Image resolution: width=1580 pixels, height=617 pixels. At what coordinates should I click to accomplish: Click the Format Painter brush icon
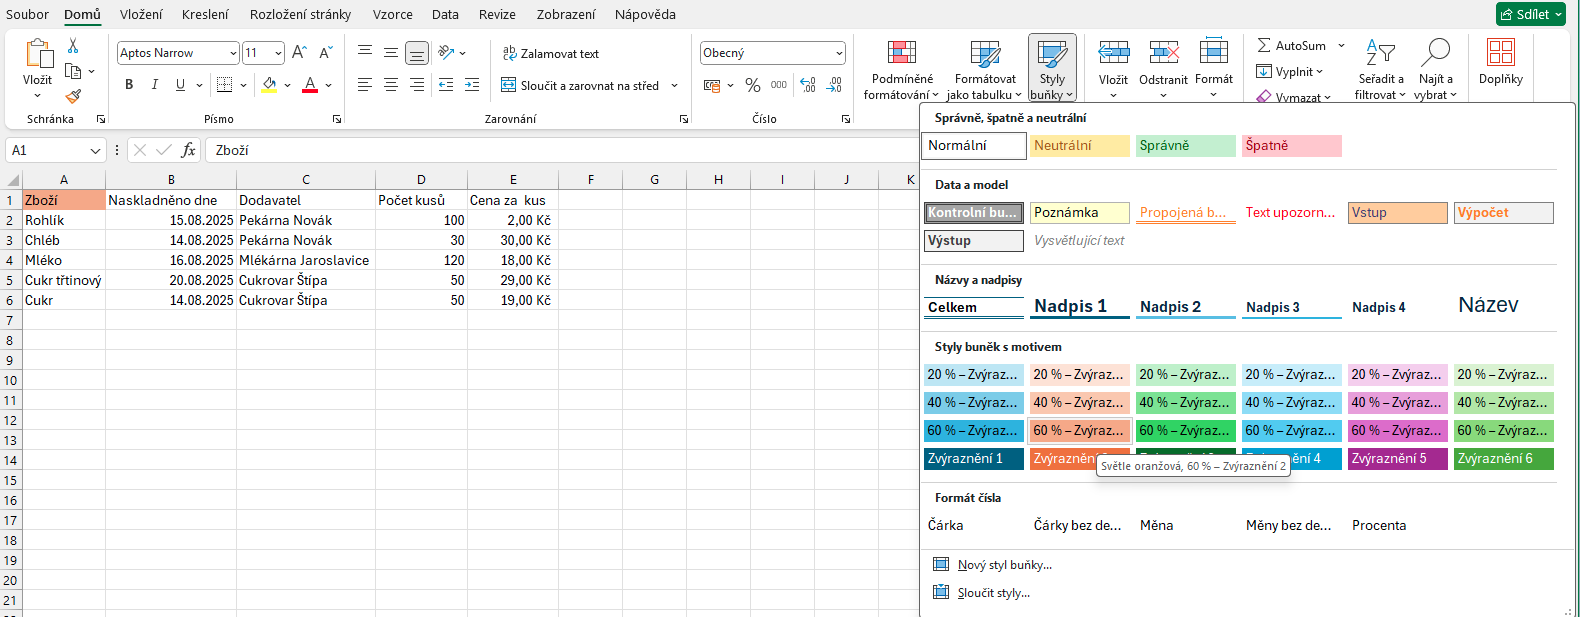click(73, 96)
